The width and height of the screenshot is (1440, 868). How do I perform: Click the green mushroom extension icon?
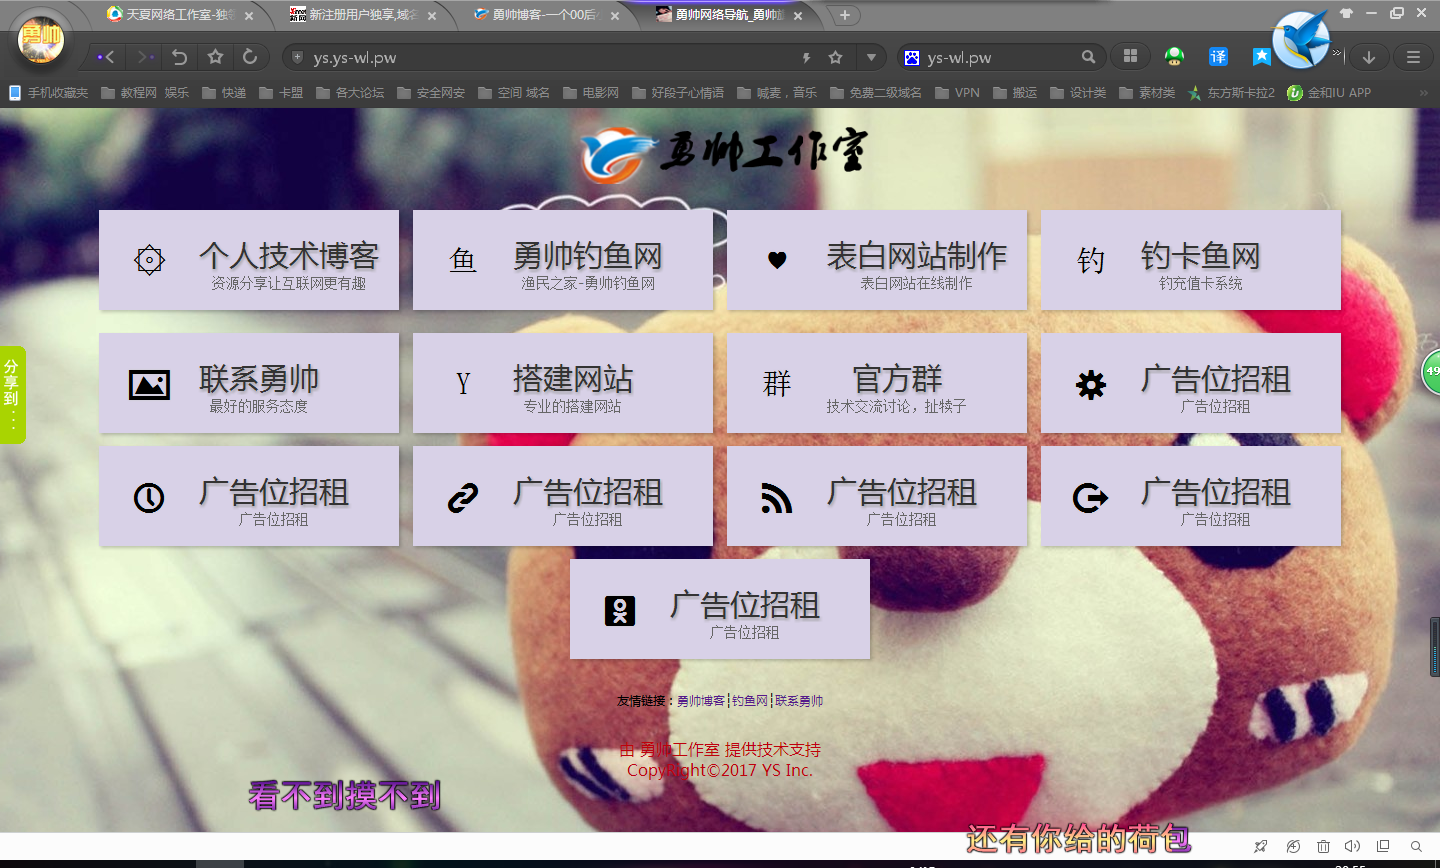(x=1175, y=57)
